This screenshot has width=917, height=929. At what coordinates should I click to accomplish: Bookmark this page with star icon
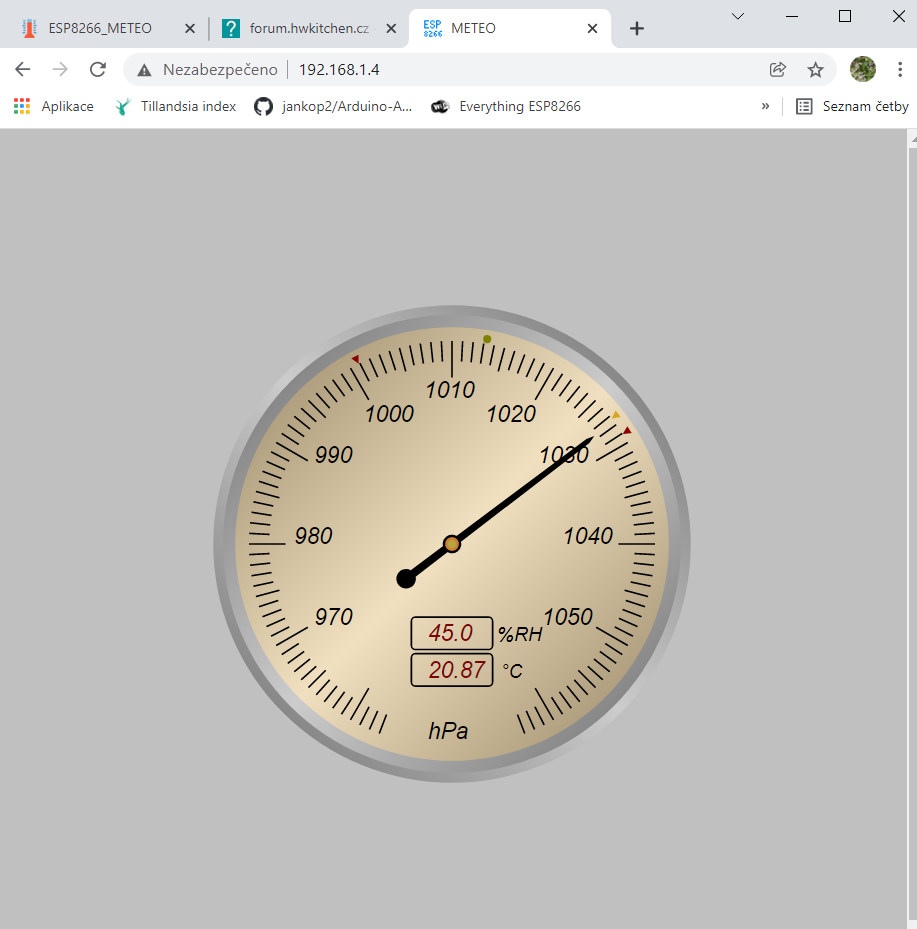coord(815,70)
